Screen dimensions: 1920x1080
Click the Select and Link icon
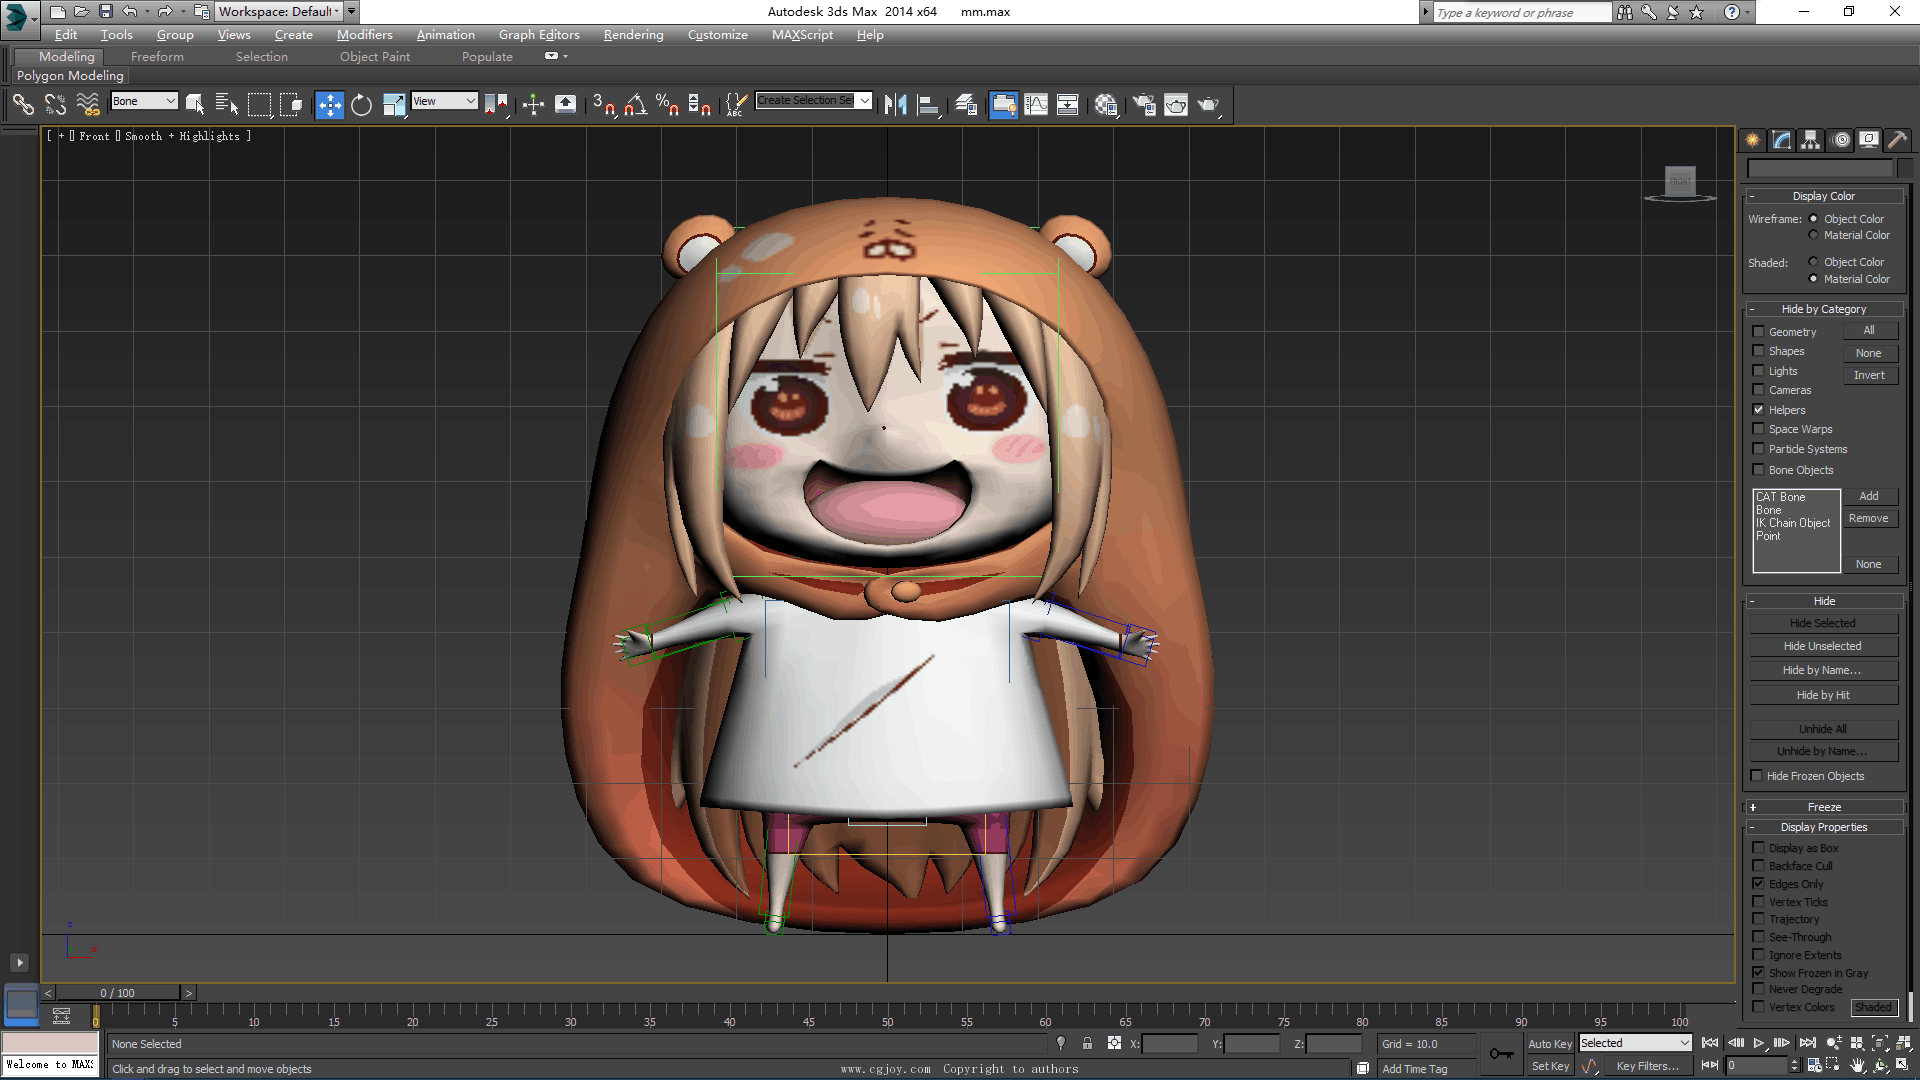point(23,104)
